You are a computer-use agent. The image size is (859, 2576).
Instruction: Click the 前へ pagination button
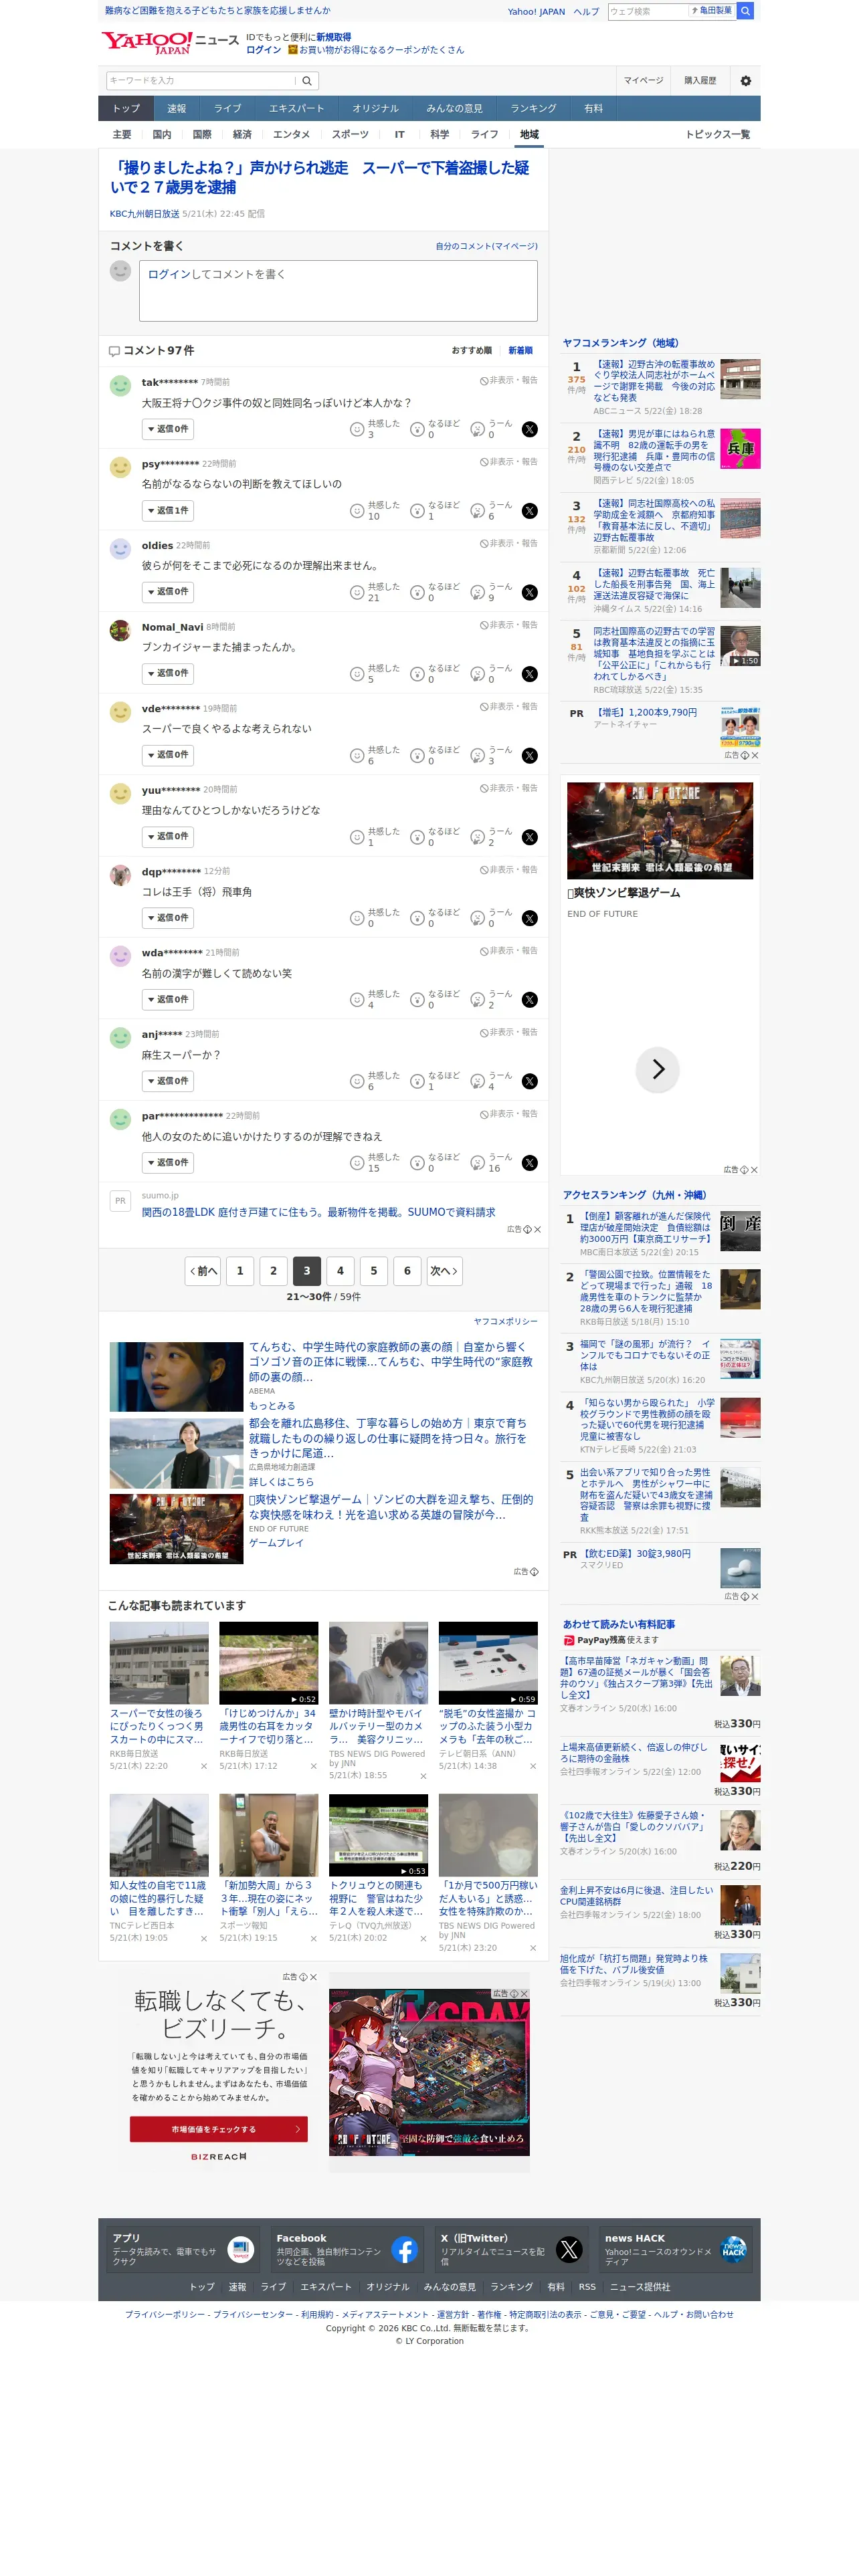pyautogui.click(x=203, y=1271)
